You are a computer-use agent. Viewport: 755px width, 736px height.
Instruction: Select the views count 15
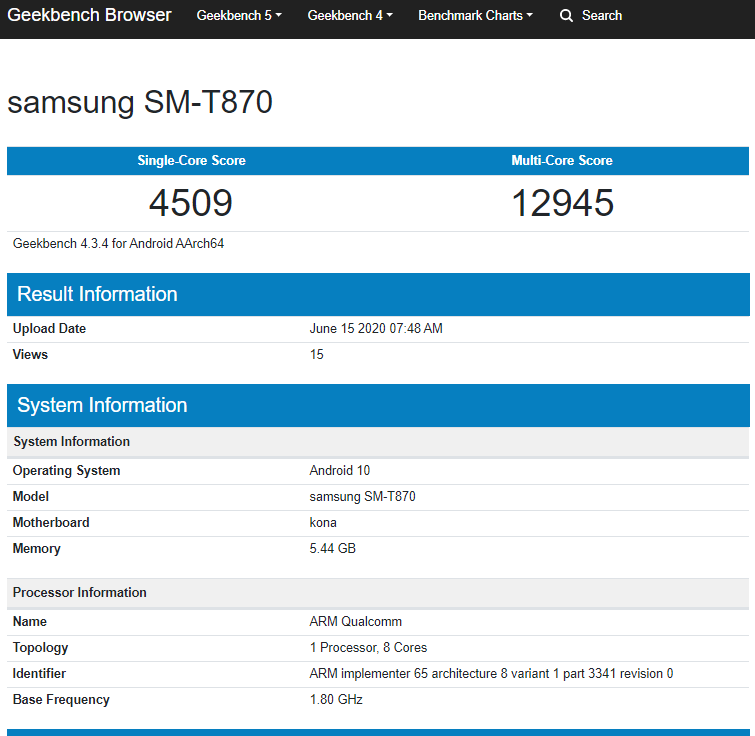coord(316,354)
